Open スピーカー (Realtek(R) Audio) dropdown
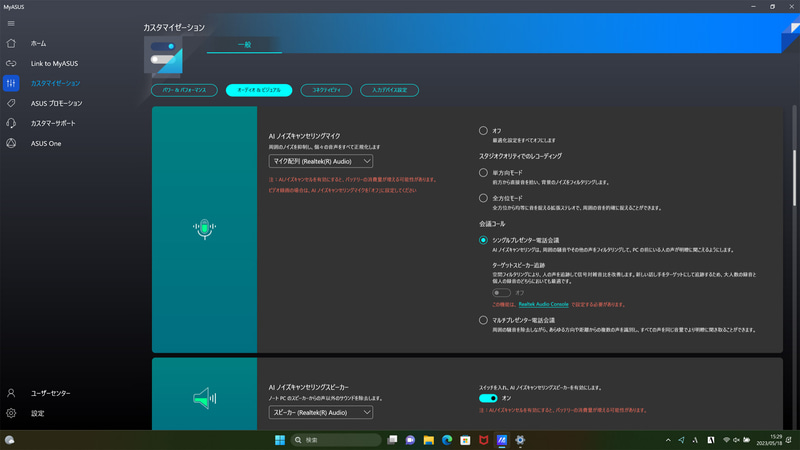Screen dimensions: 800x450 pos(321,412)
